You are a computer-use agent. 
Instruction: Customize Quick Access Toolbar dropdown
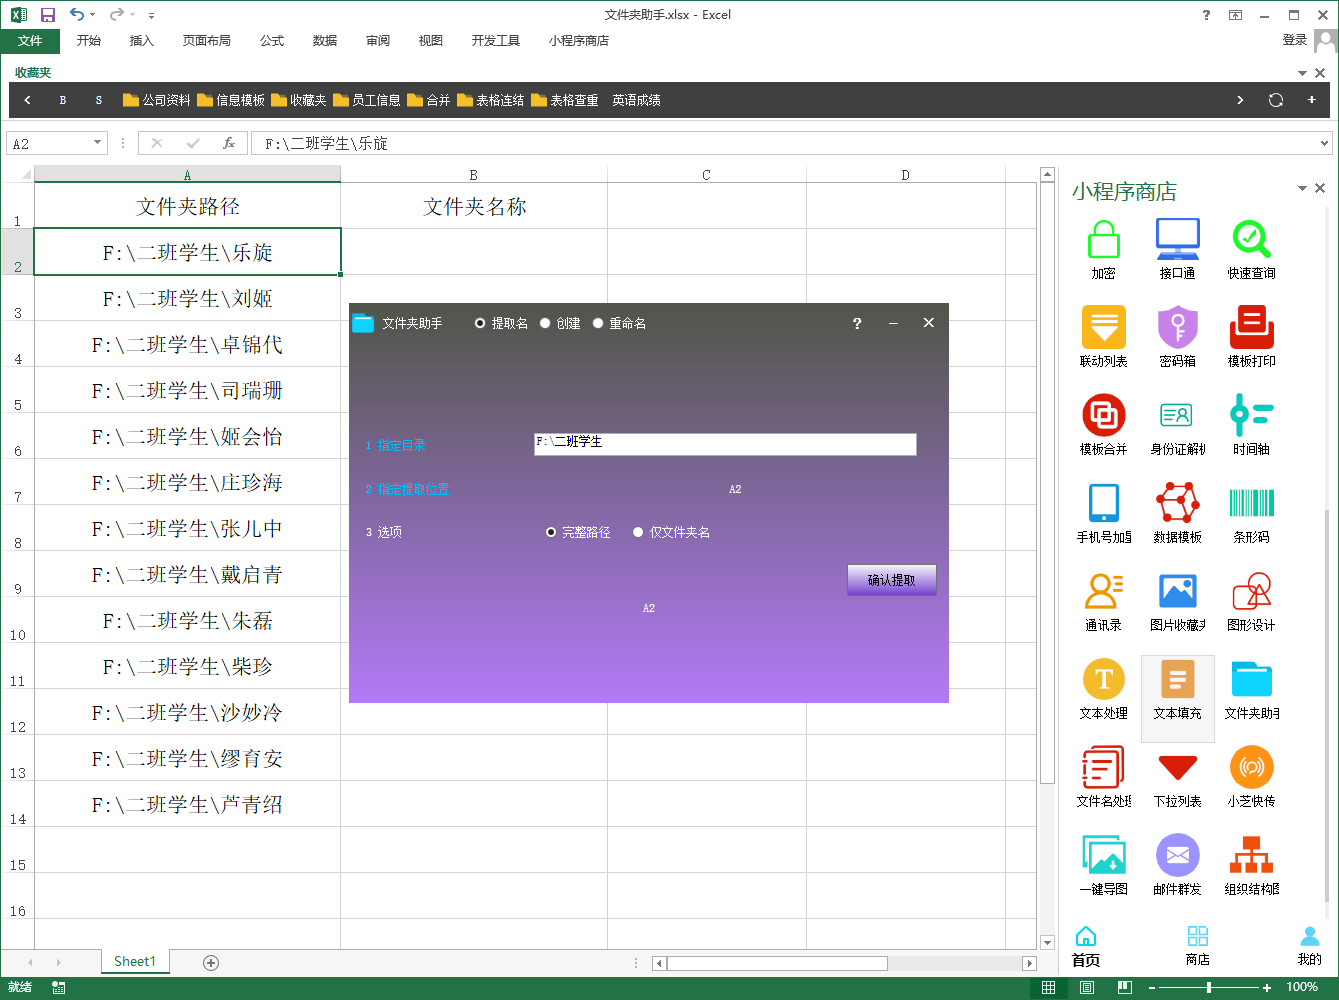(x=151, y=16)
